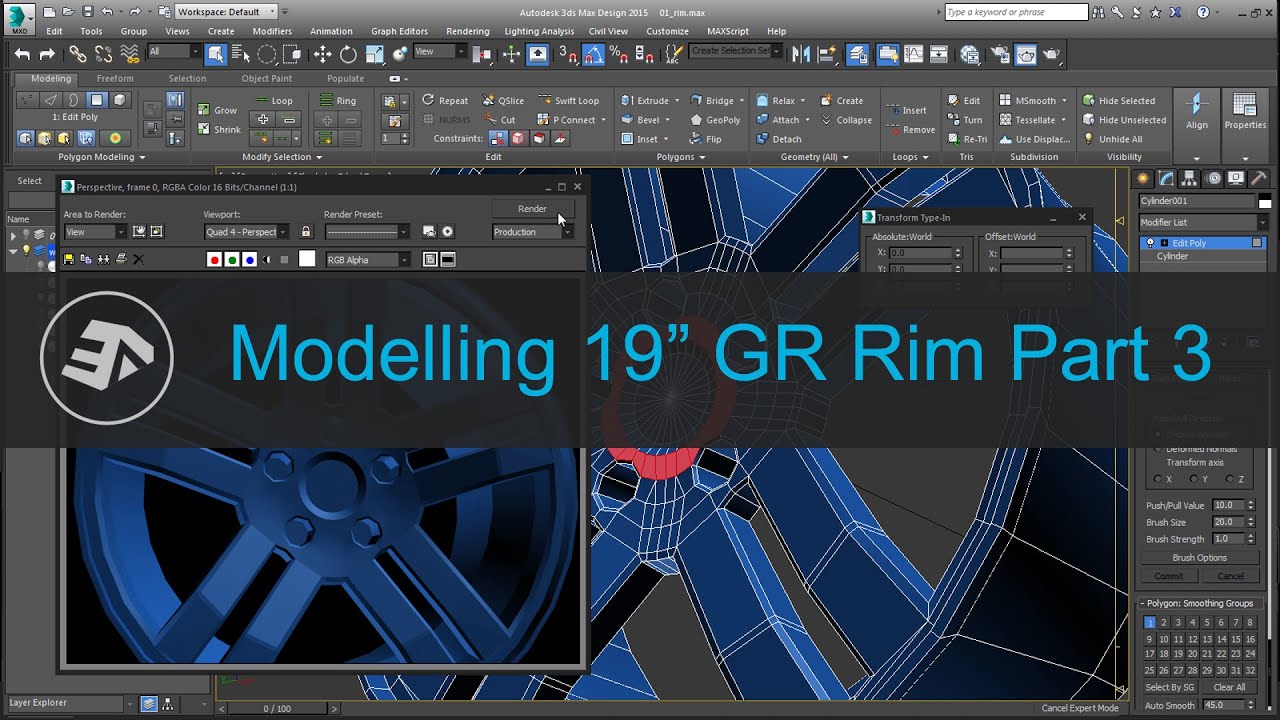
Task: Switch to the Object Paint ribbon tab
Action: point(267,78)
